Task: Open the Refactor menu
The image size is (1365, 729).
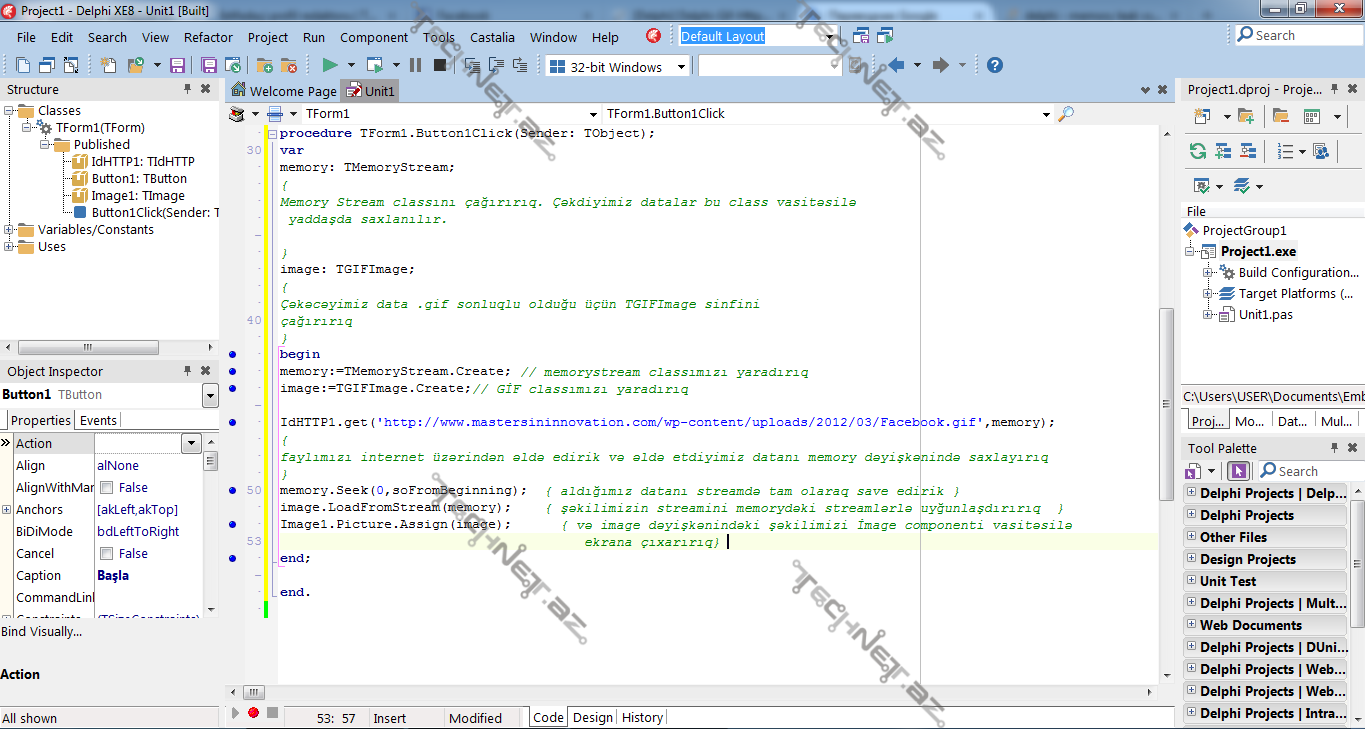Action: pyautogui.click(x=208, y=37)
